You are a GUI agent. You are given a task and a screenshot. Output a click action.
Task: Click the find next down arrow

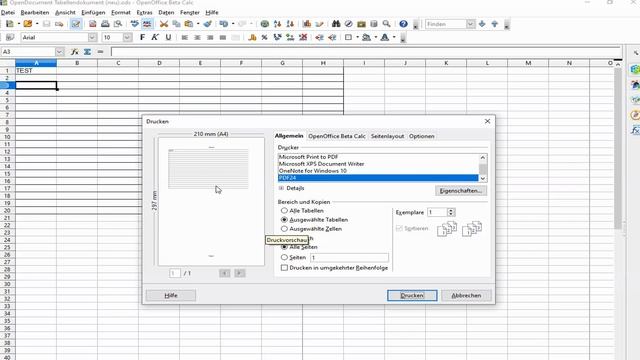point(482,24)
